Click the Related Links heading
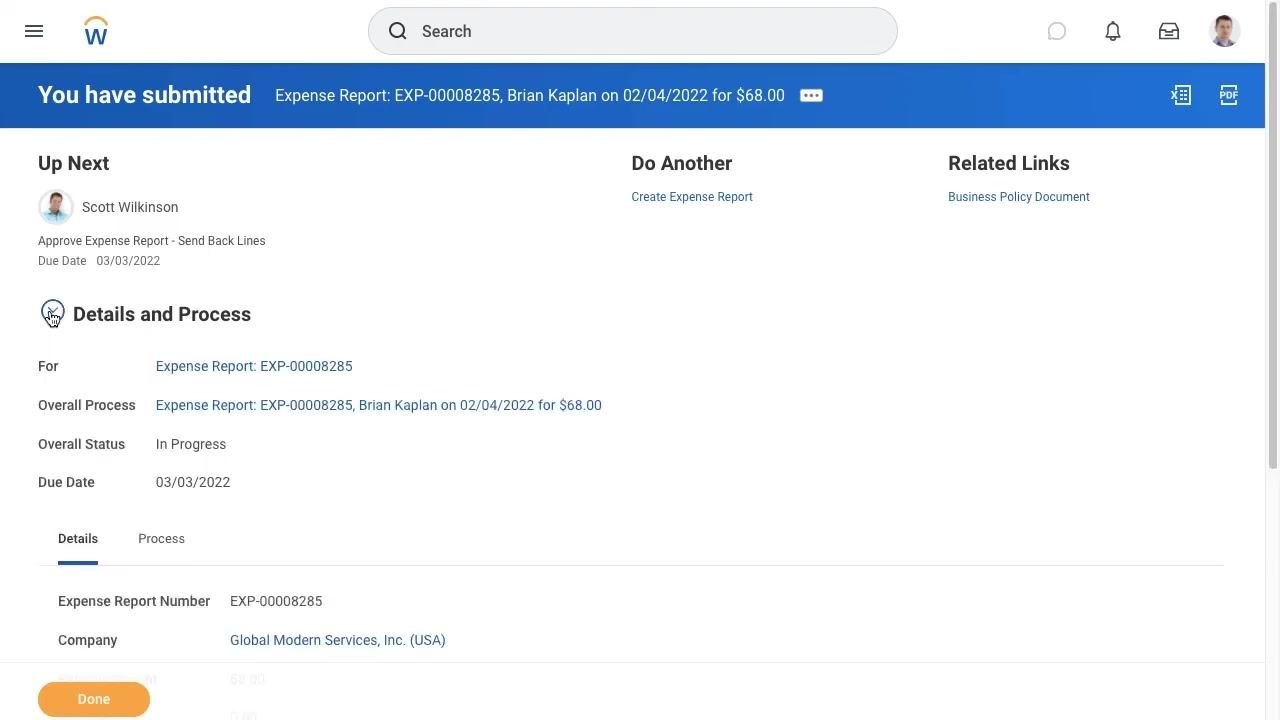The width and height of the screenshot is (1280, 720). (1009, 163)
